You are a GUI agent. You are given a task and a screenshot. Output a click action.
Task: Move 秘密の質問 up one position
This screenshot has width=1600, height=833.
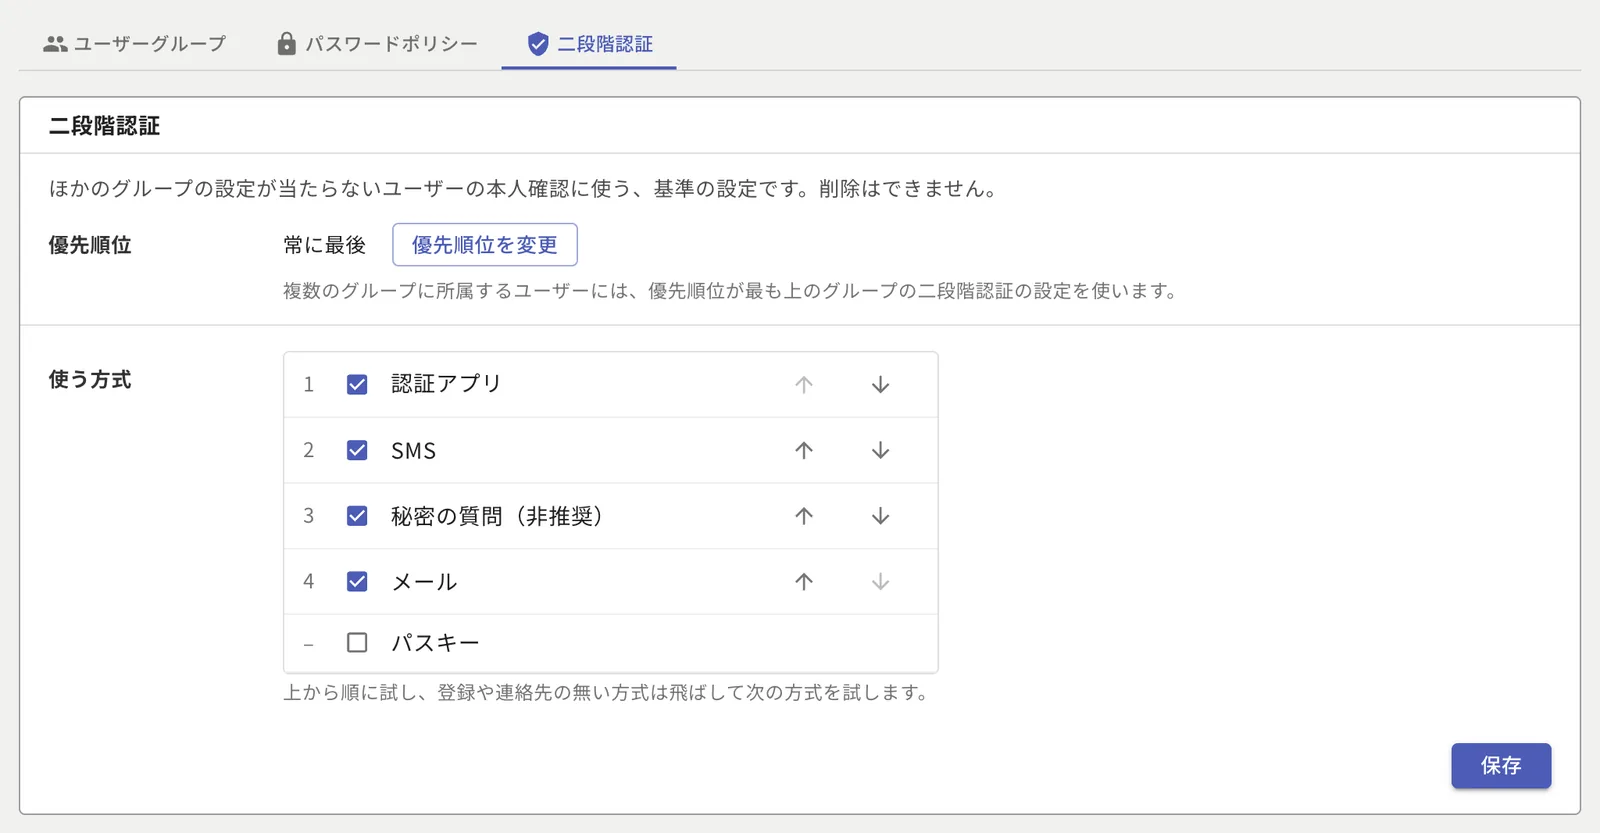tap(804, 516)
